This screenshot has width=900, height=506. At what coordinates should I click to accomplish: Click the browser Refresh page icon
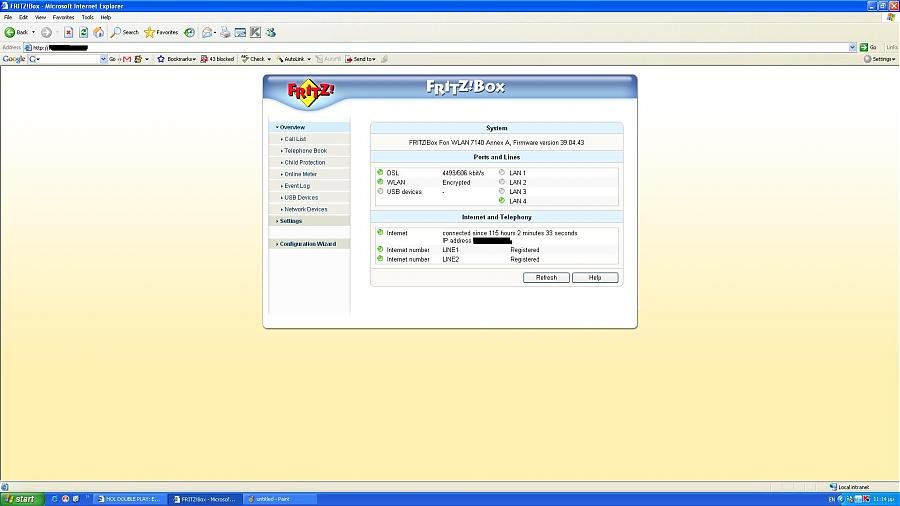click(x=84, y=32)
